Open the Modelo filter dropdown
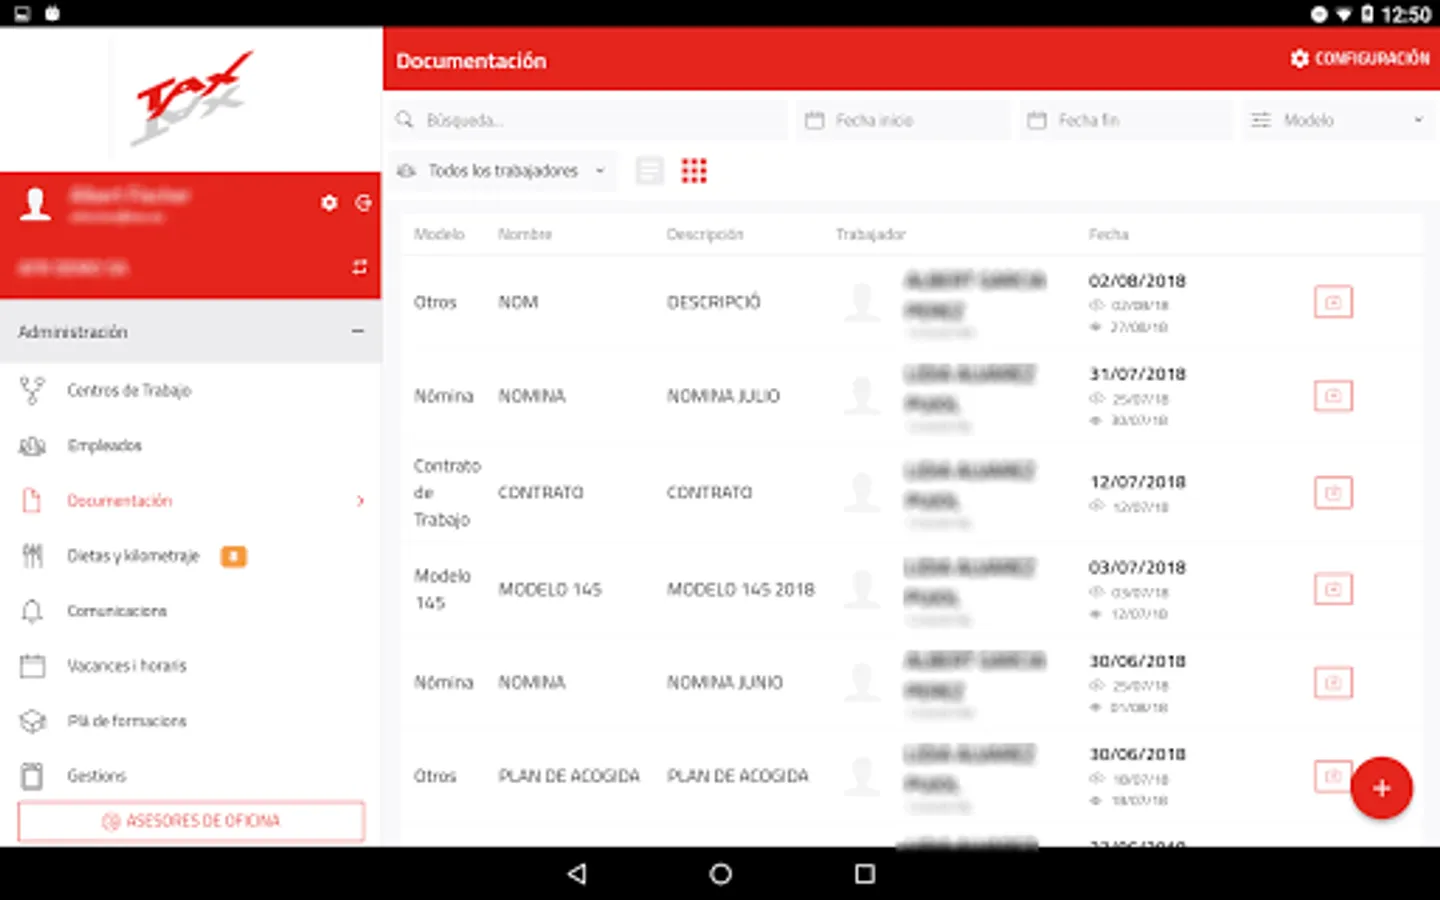1440x900 pixels. tap(1338, 119)
